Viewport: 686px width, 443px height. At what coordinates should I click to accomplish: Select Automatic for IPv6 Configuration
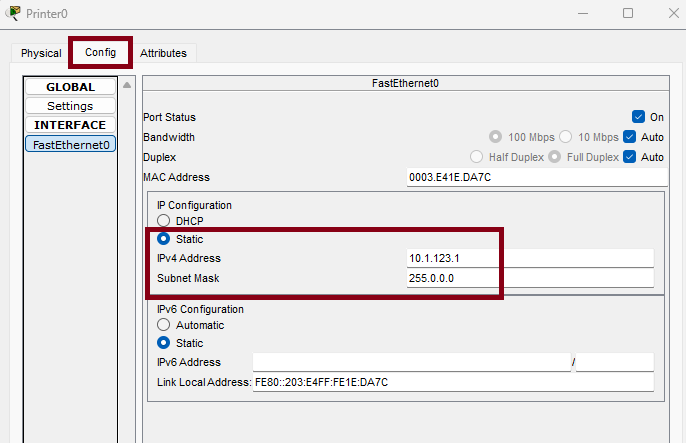tap(163, 324)
